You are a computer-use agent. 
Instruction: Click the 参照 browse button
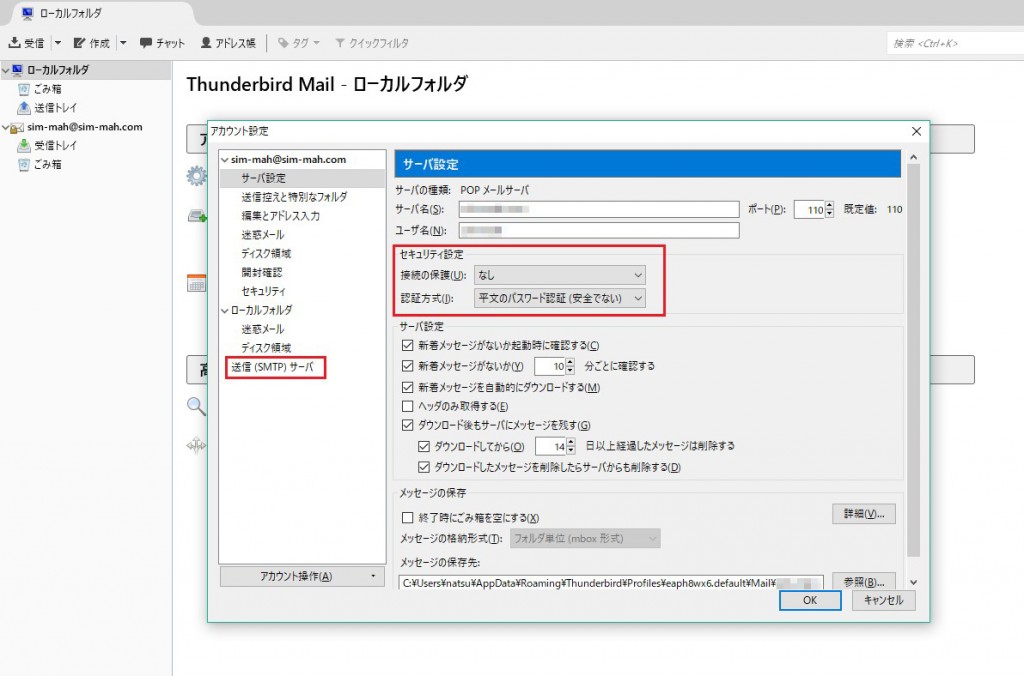click(863, 581)
